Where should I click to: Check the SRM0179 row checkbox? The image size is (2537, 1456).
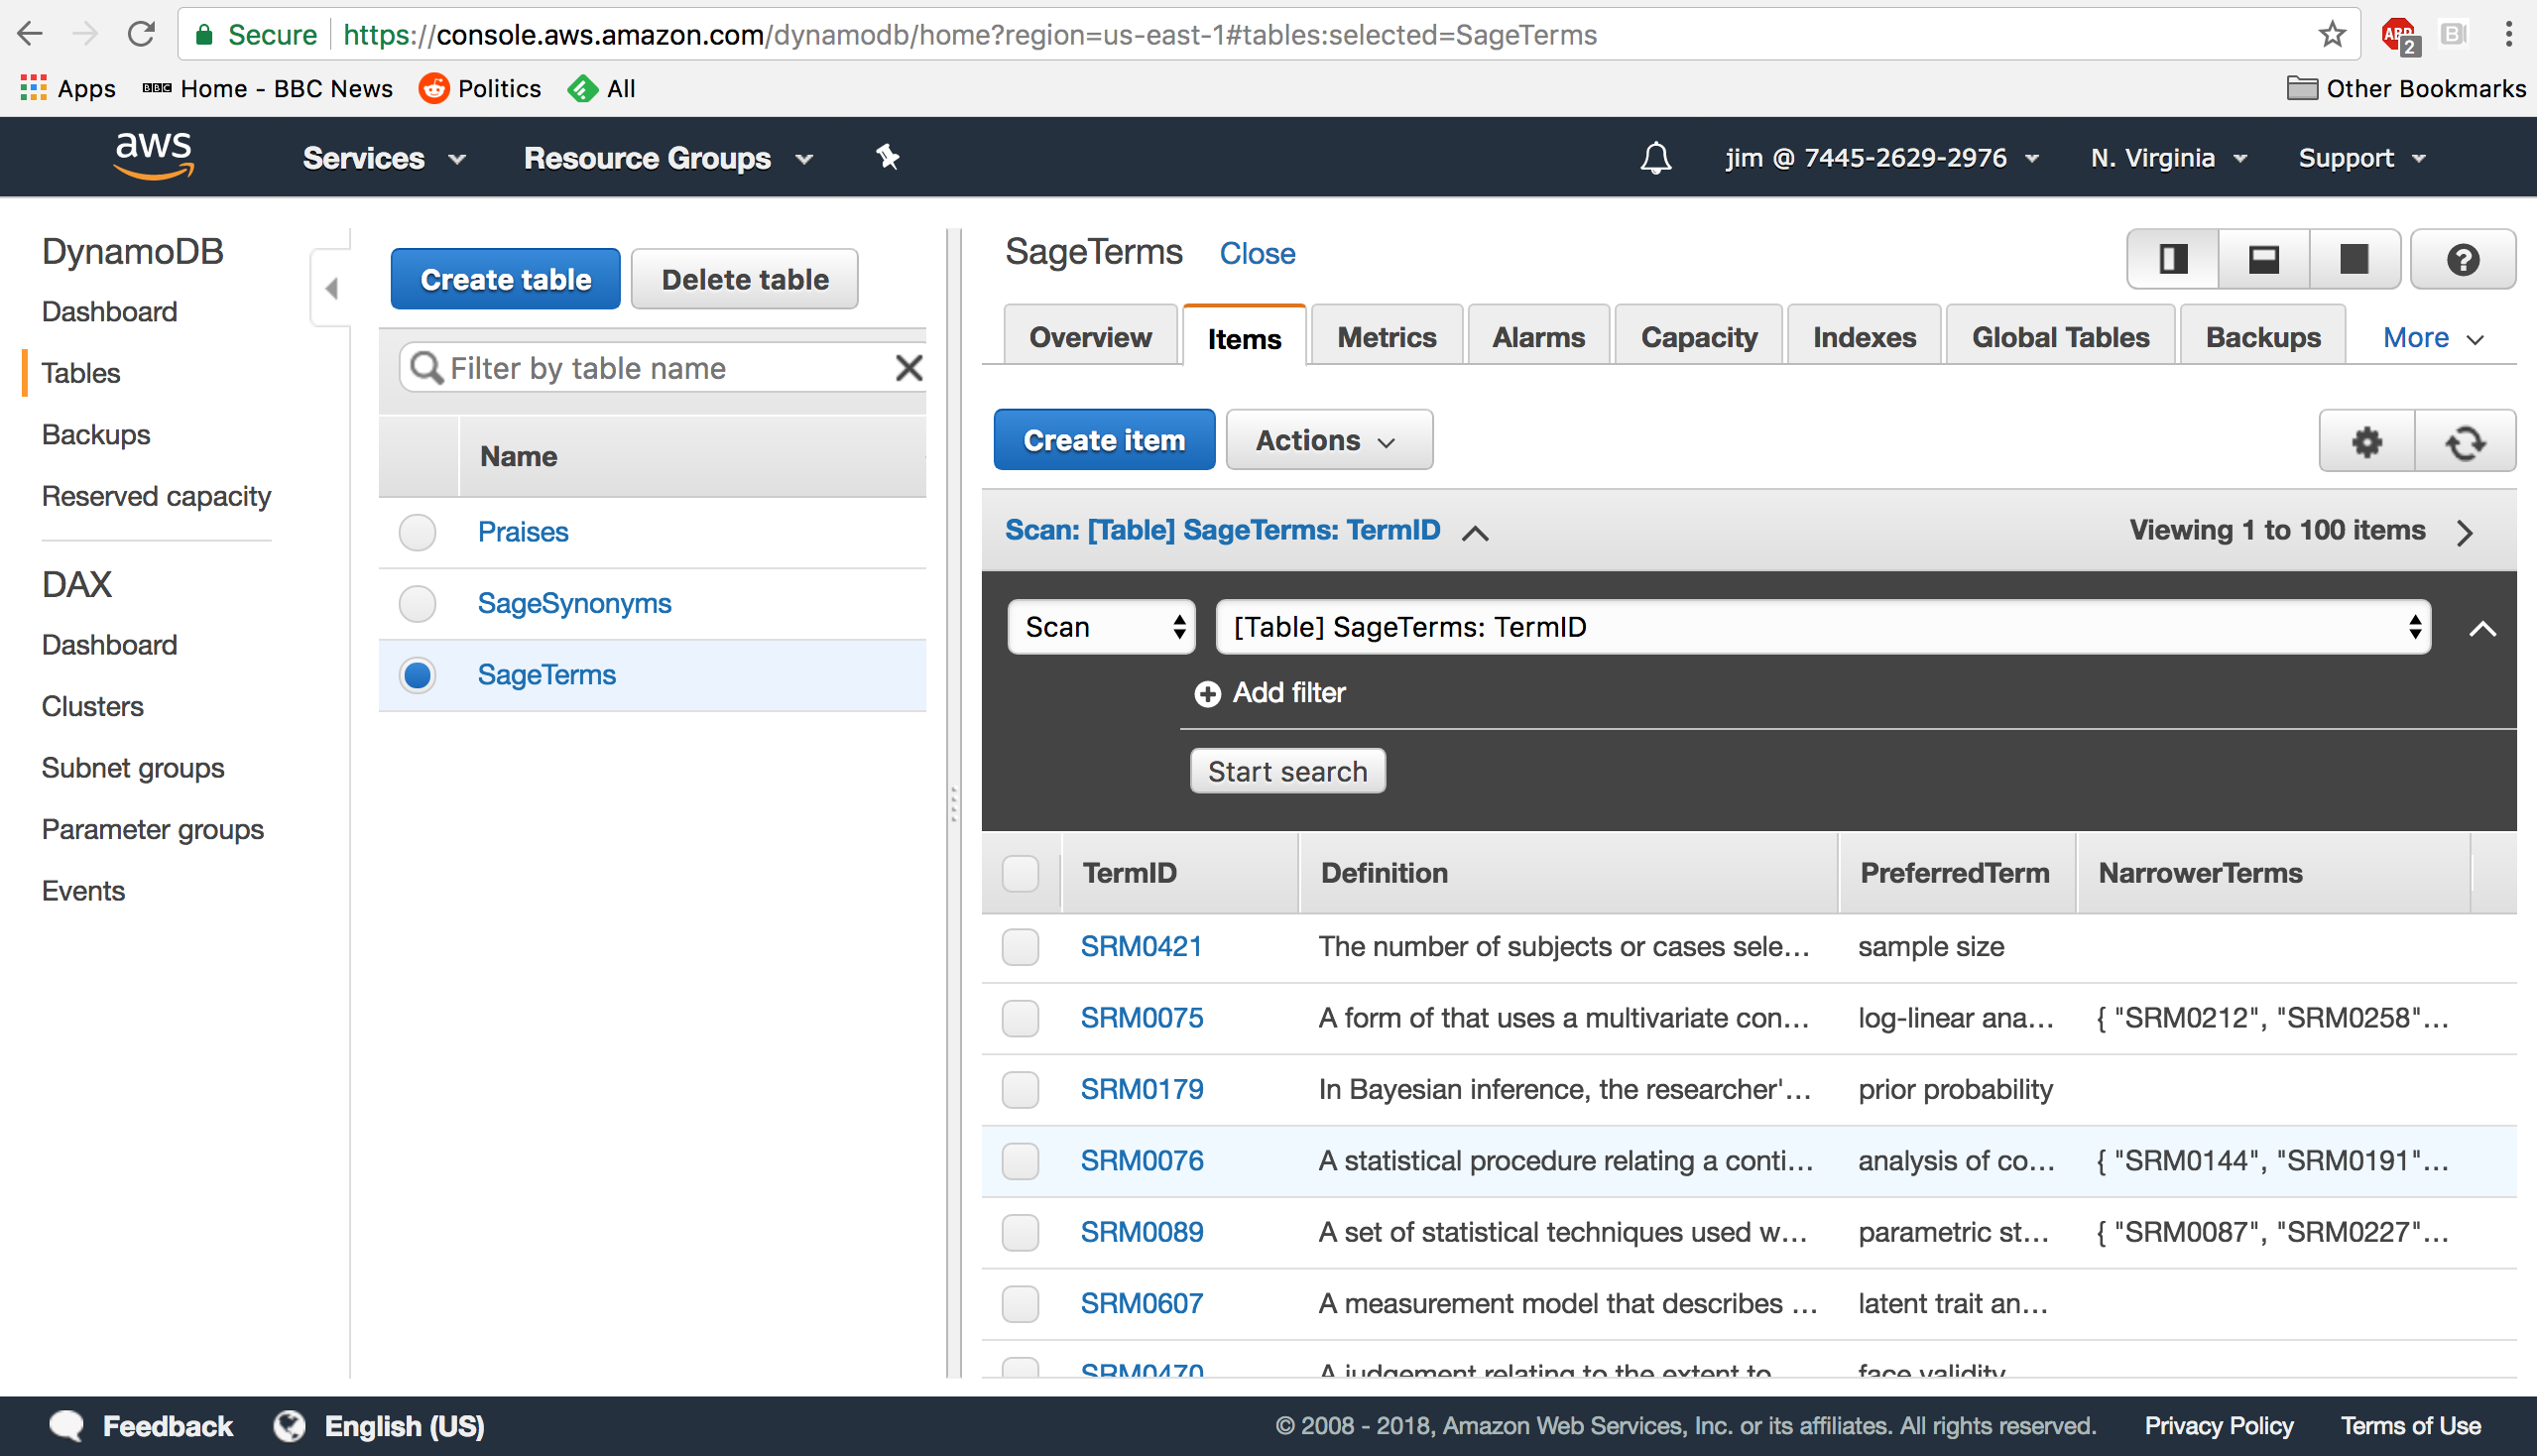[x=1020, y=1089]
